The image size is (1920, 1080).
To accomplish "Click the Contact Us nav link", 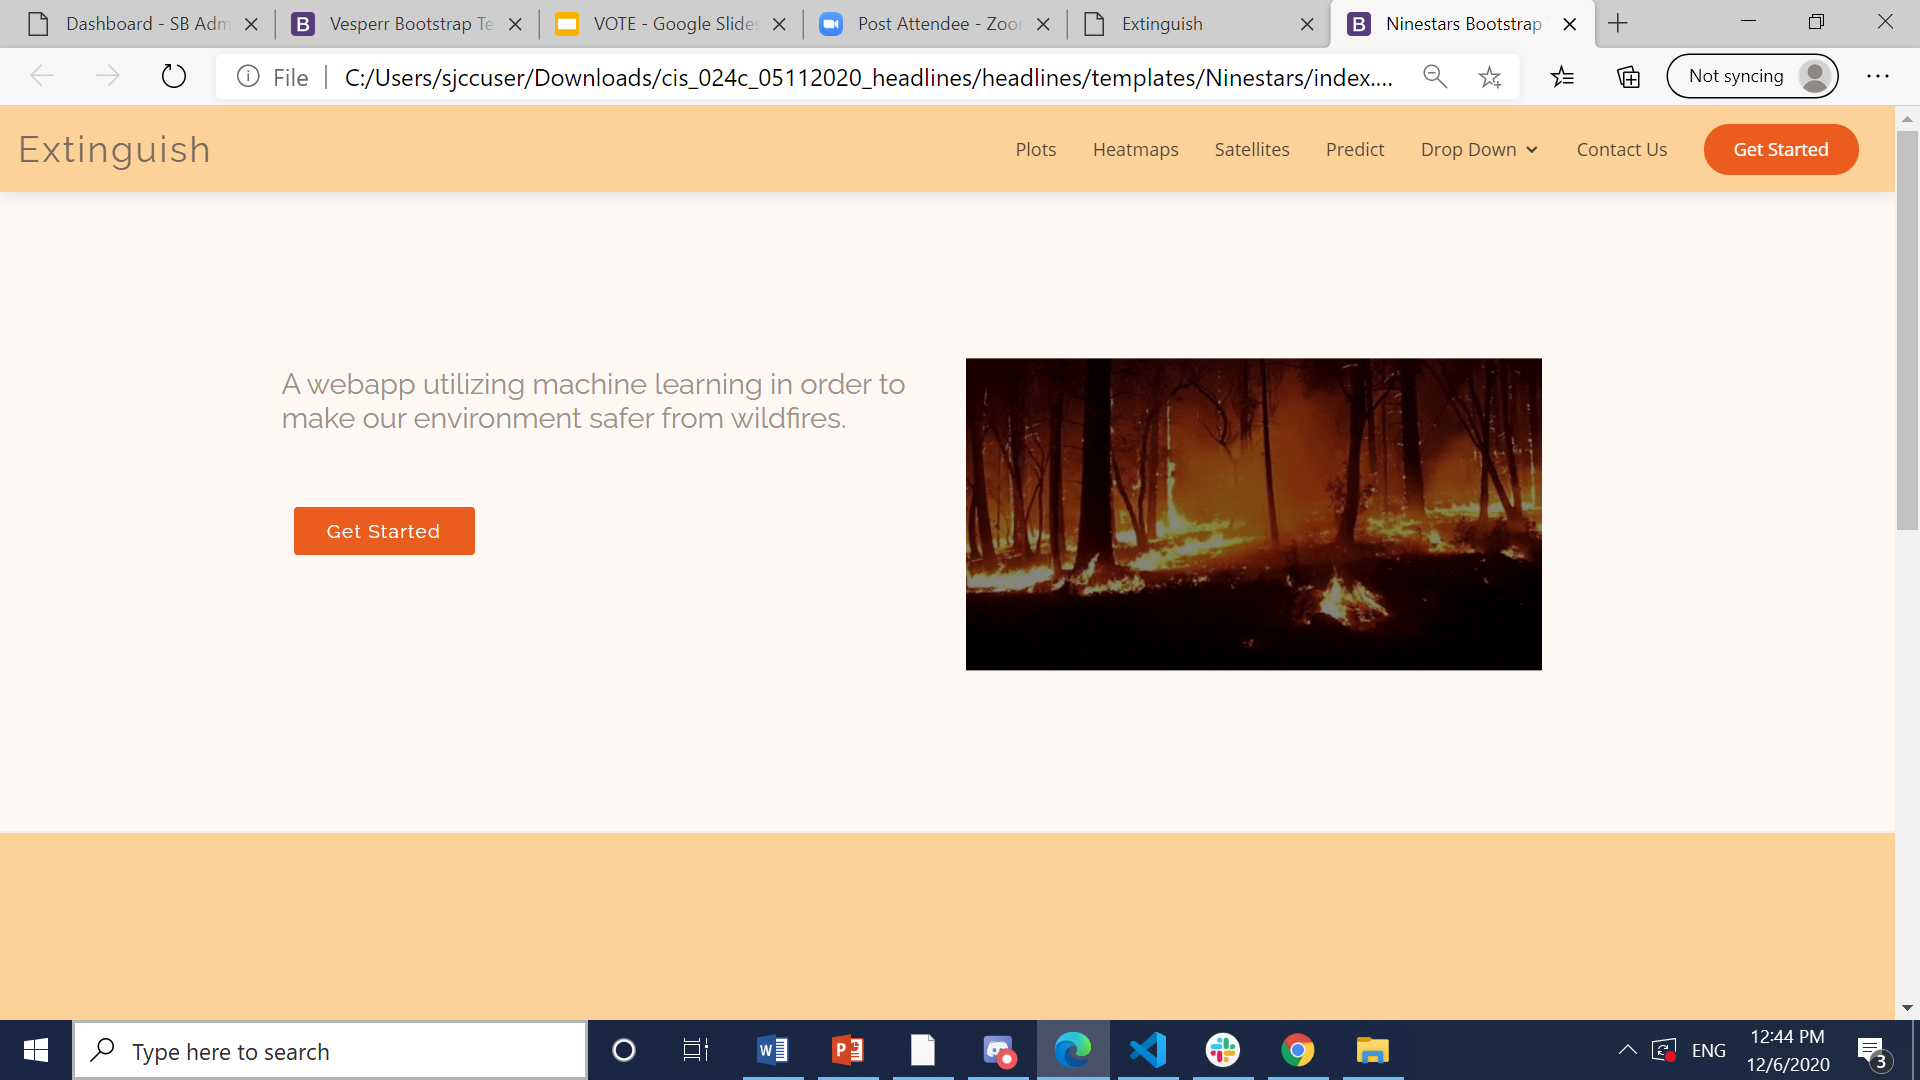I will (1621, 150).
